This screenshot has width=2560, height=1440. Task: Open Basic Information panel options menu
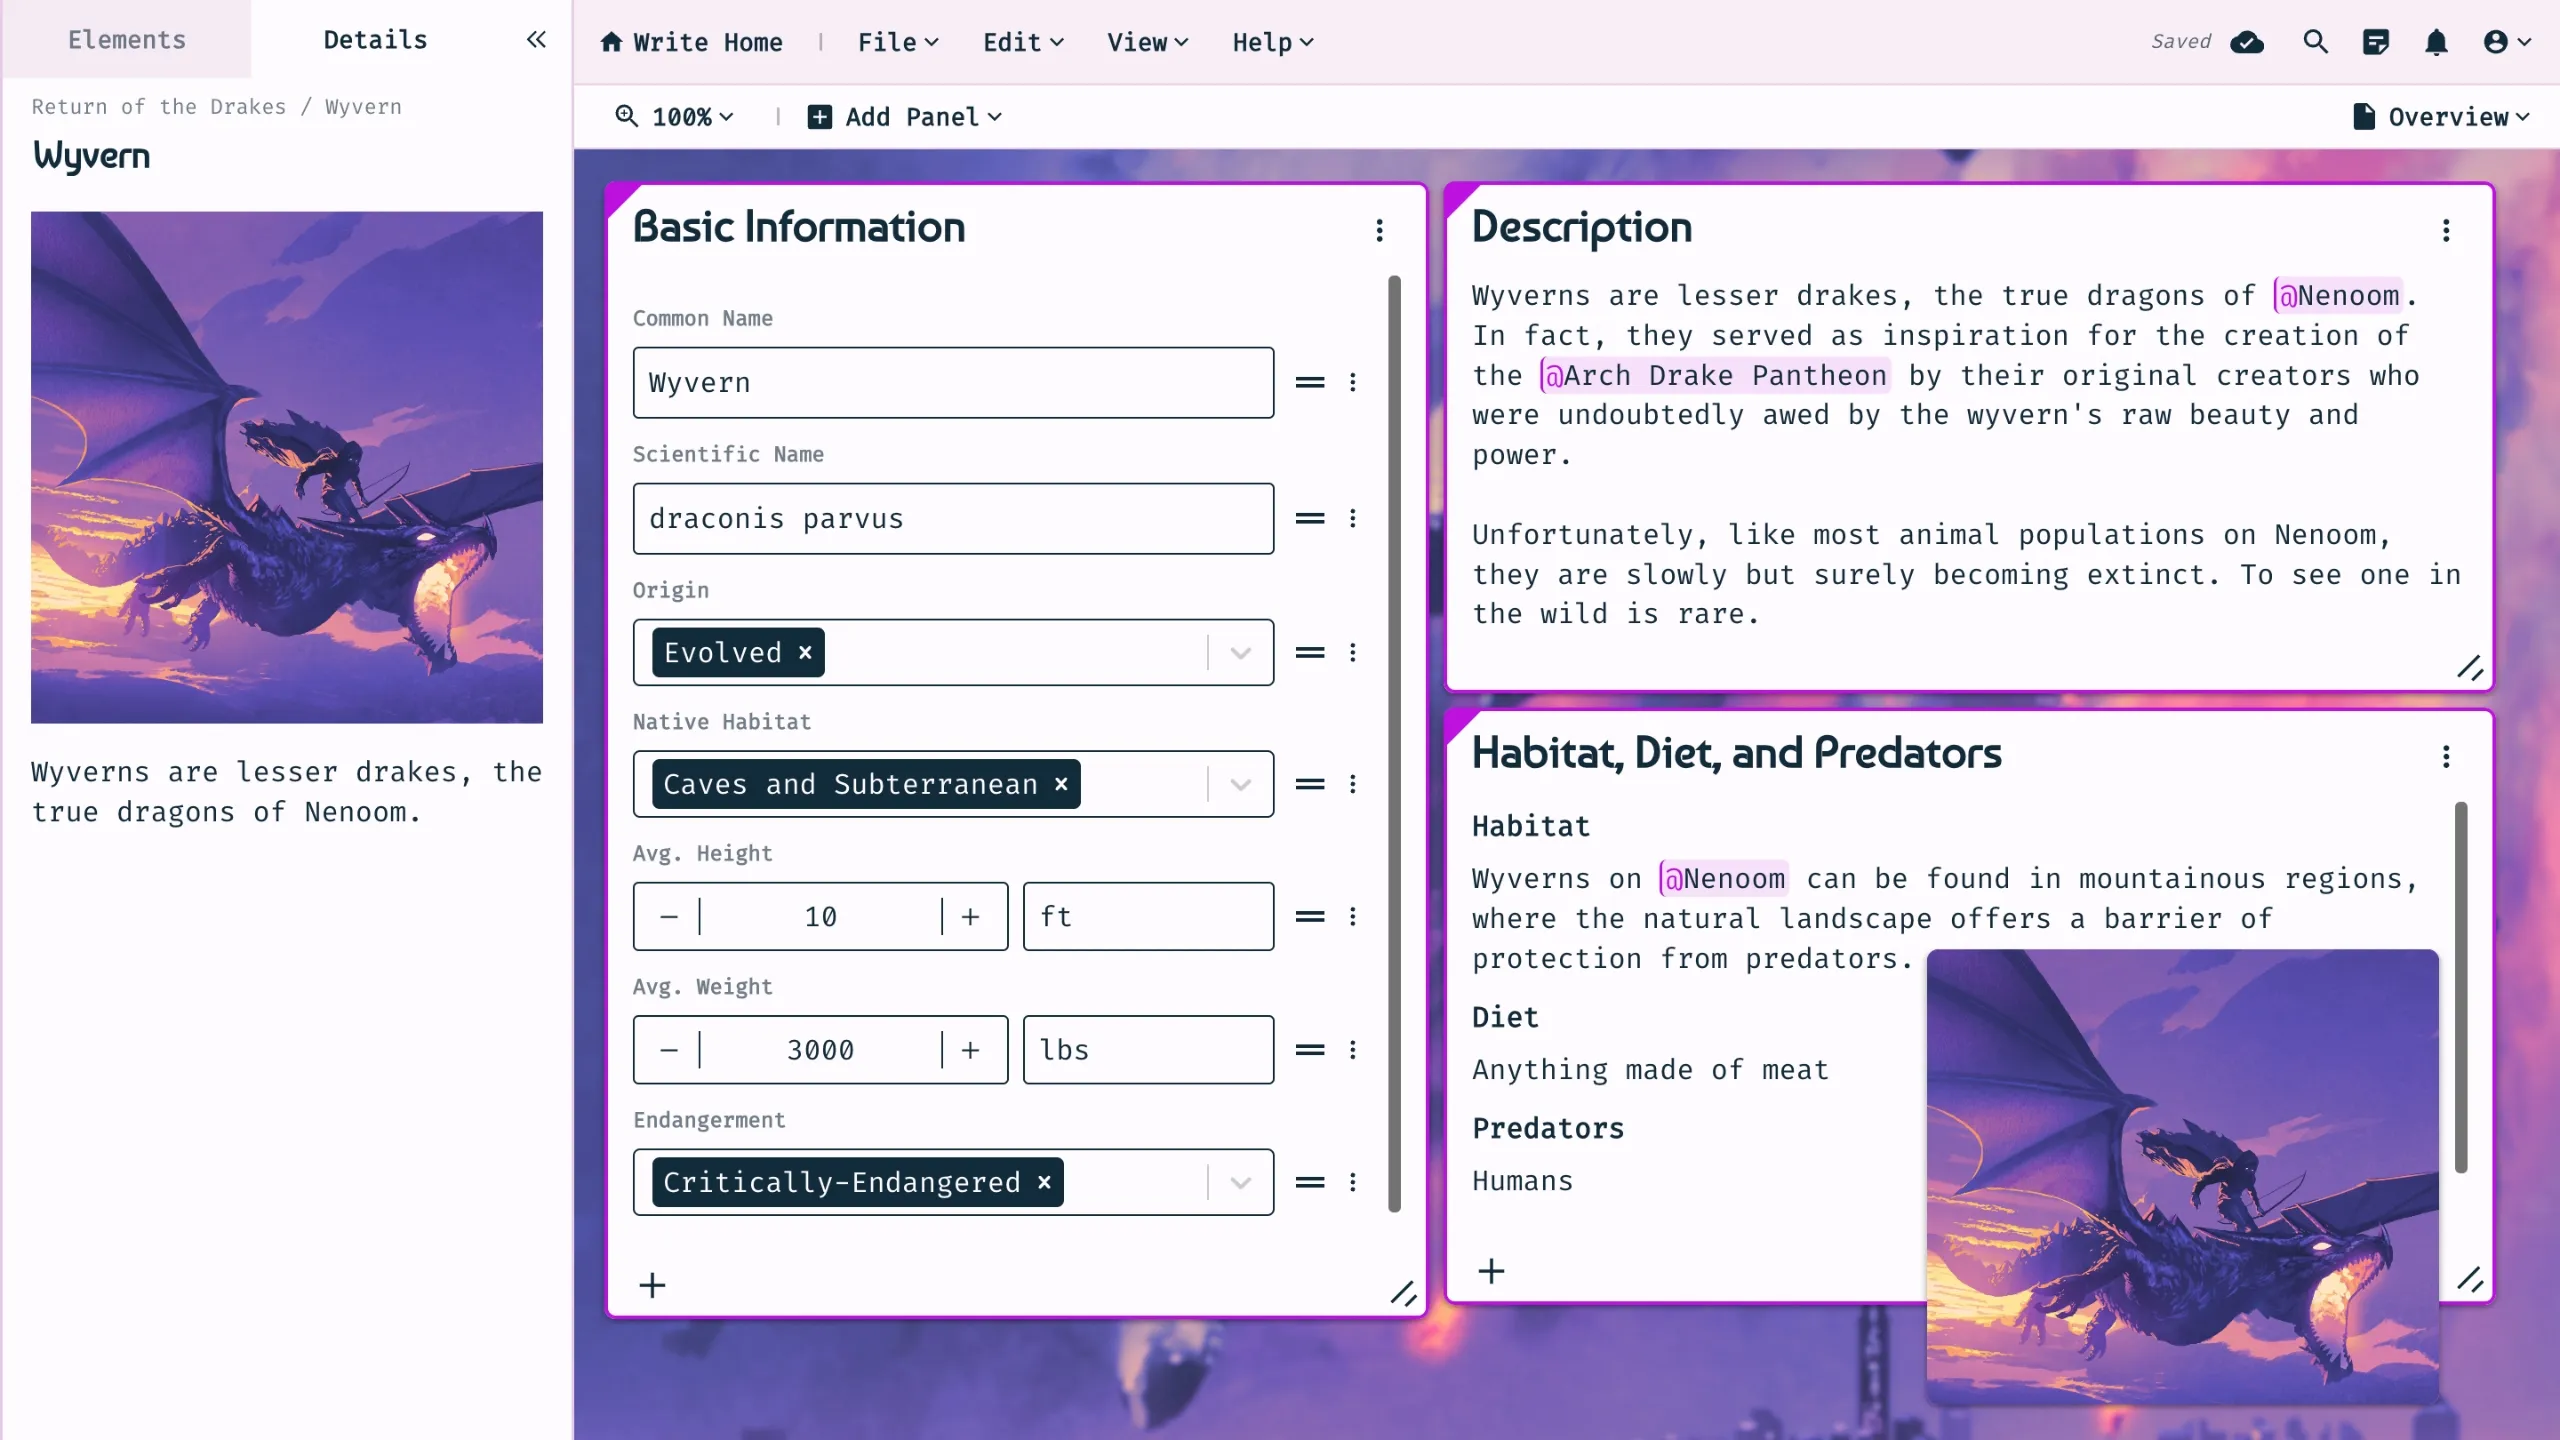[1379, 231]
